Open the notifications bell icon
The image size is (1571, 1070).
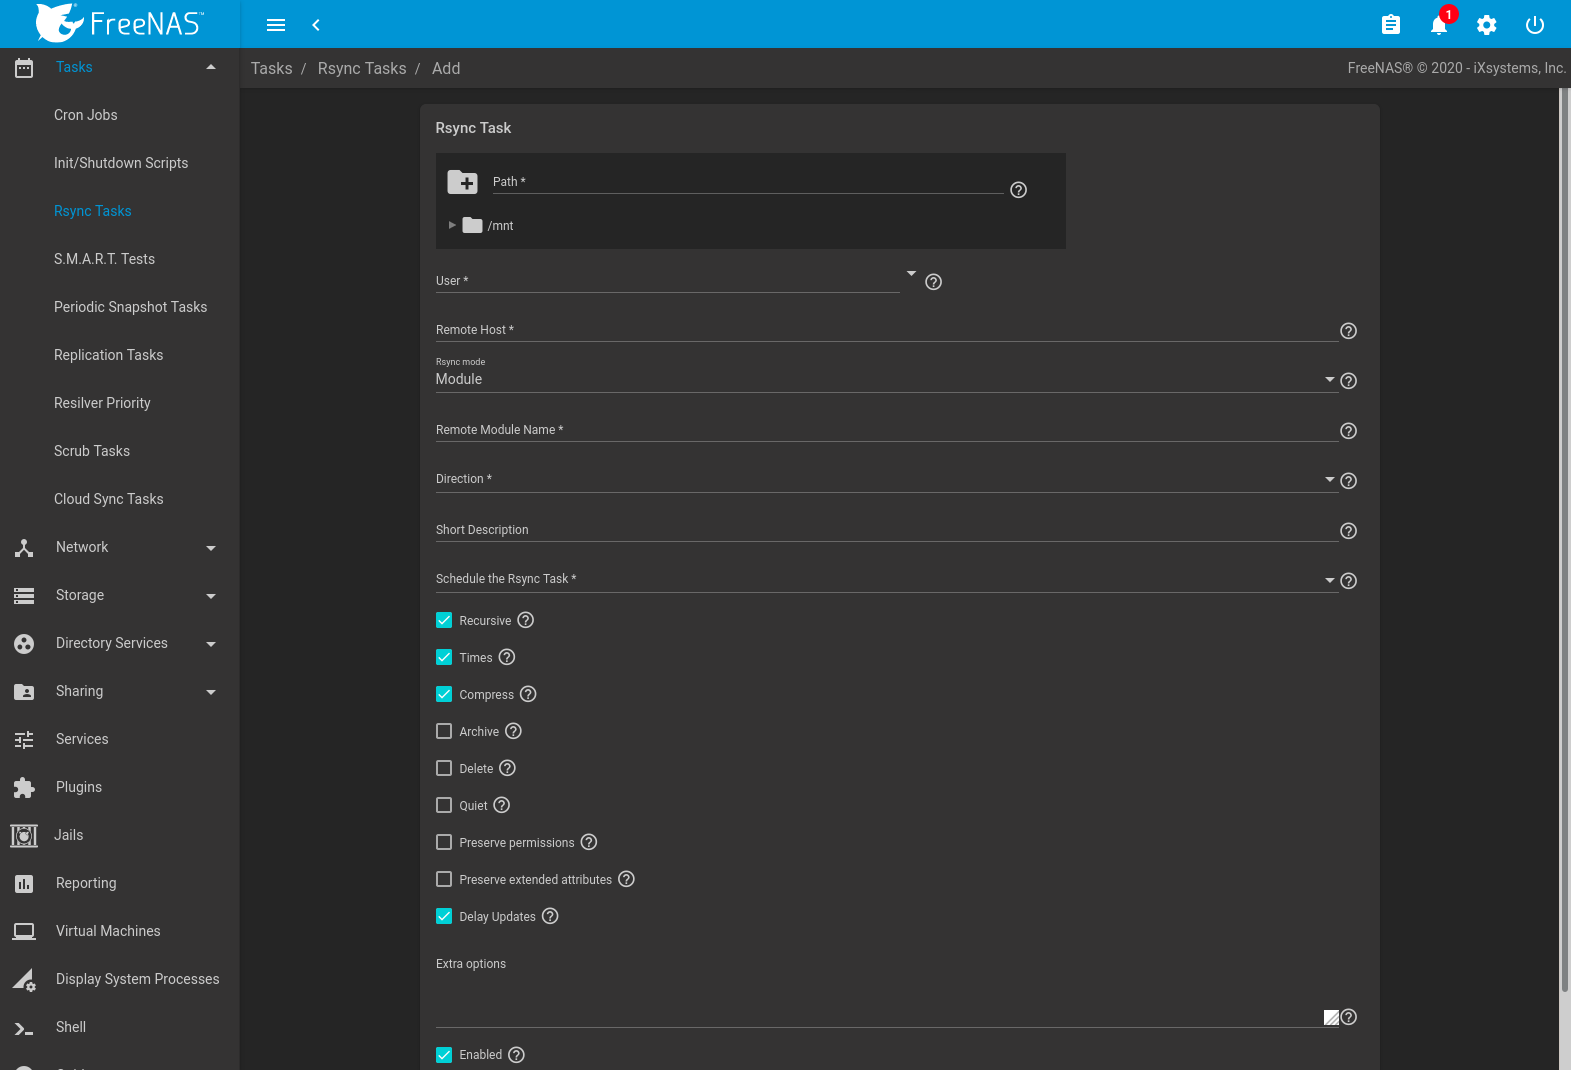[1438, 25]
